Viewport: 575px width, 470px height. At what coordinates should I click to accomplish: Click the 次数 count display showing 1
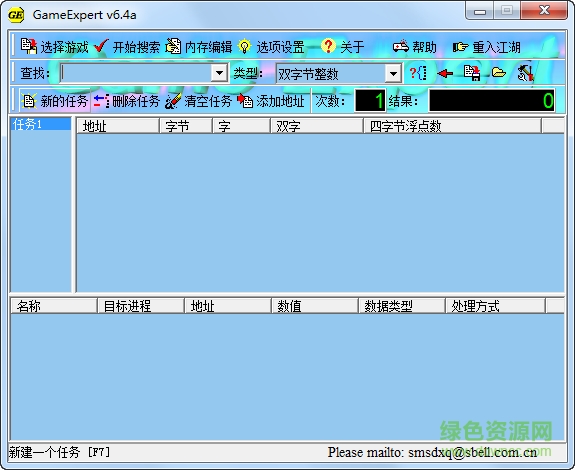[370, 100]
